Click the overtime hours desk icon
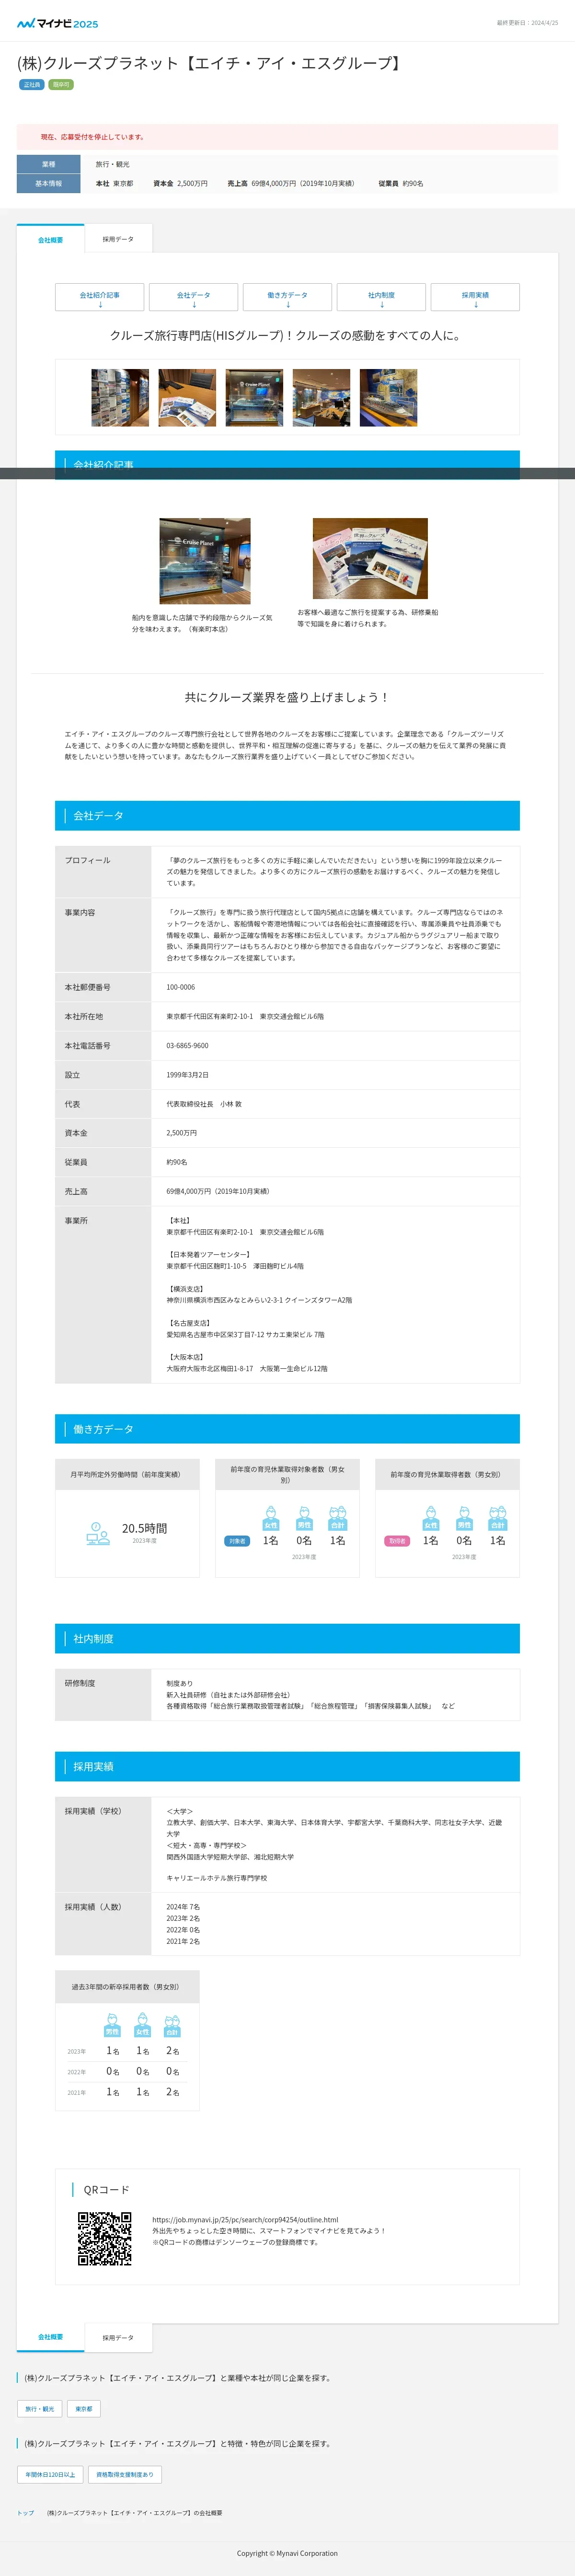Viewport: 575px width, 2576px height. point(98,1533)
